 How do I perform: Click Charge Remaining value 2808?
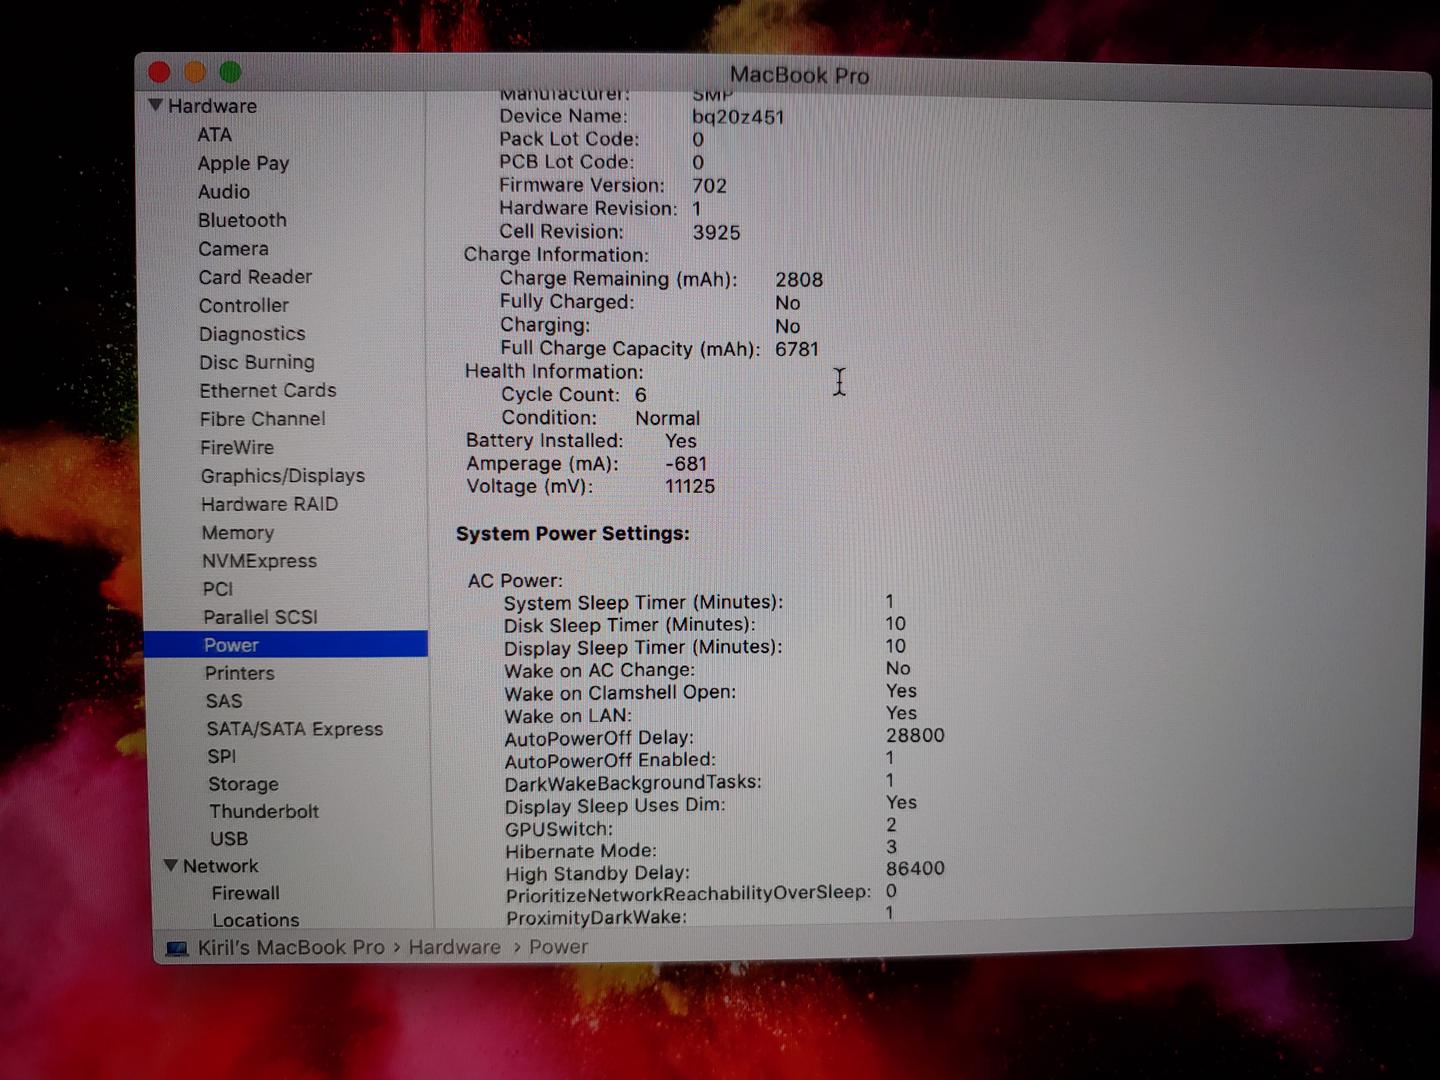pyautogui.click(x=799, y=280)
